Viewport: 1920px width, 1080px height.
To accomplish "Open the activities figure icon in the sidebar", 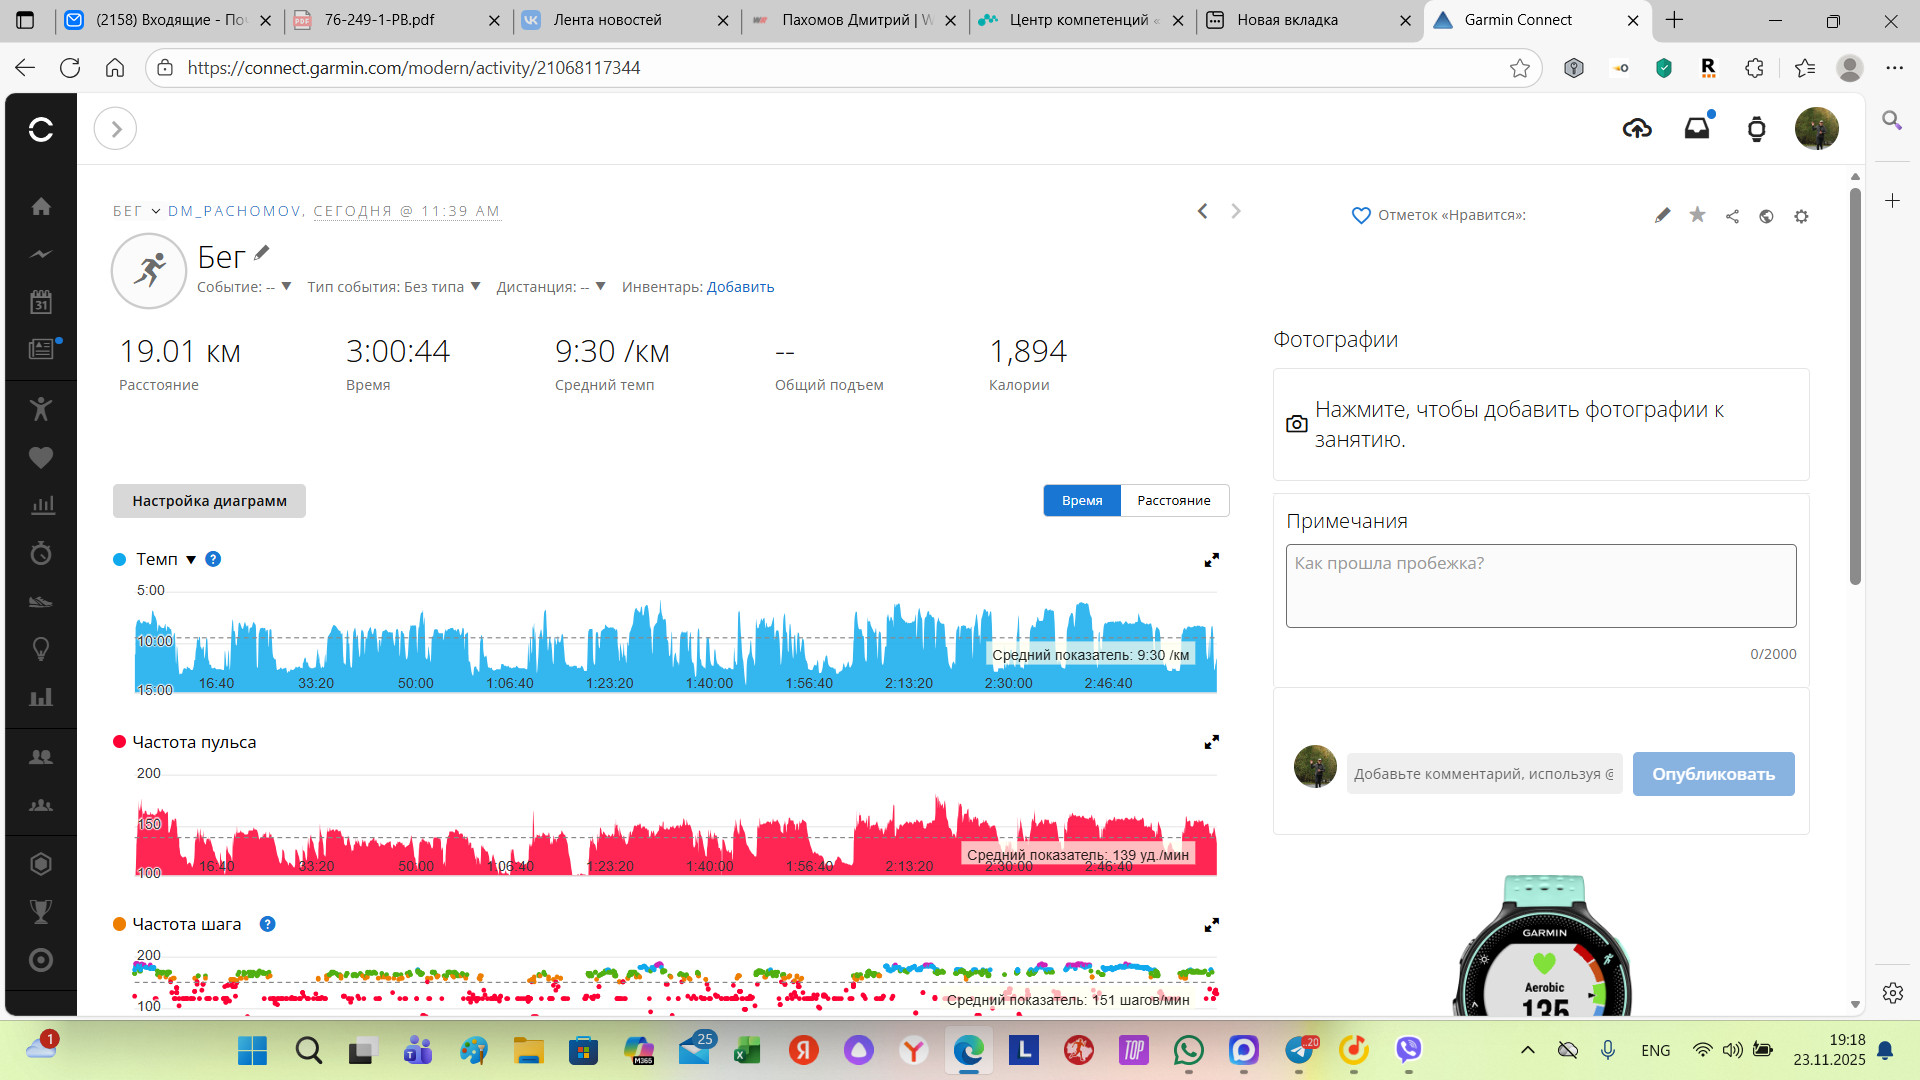I will (41, 408).
